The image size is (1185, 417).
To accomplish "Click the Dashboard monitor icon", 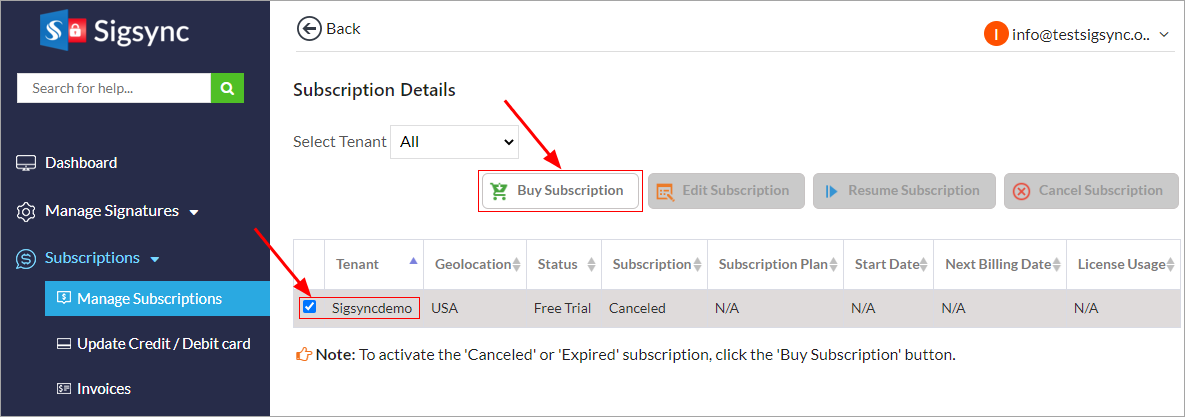I will pos(26,163).
